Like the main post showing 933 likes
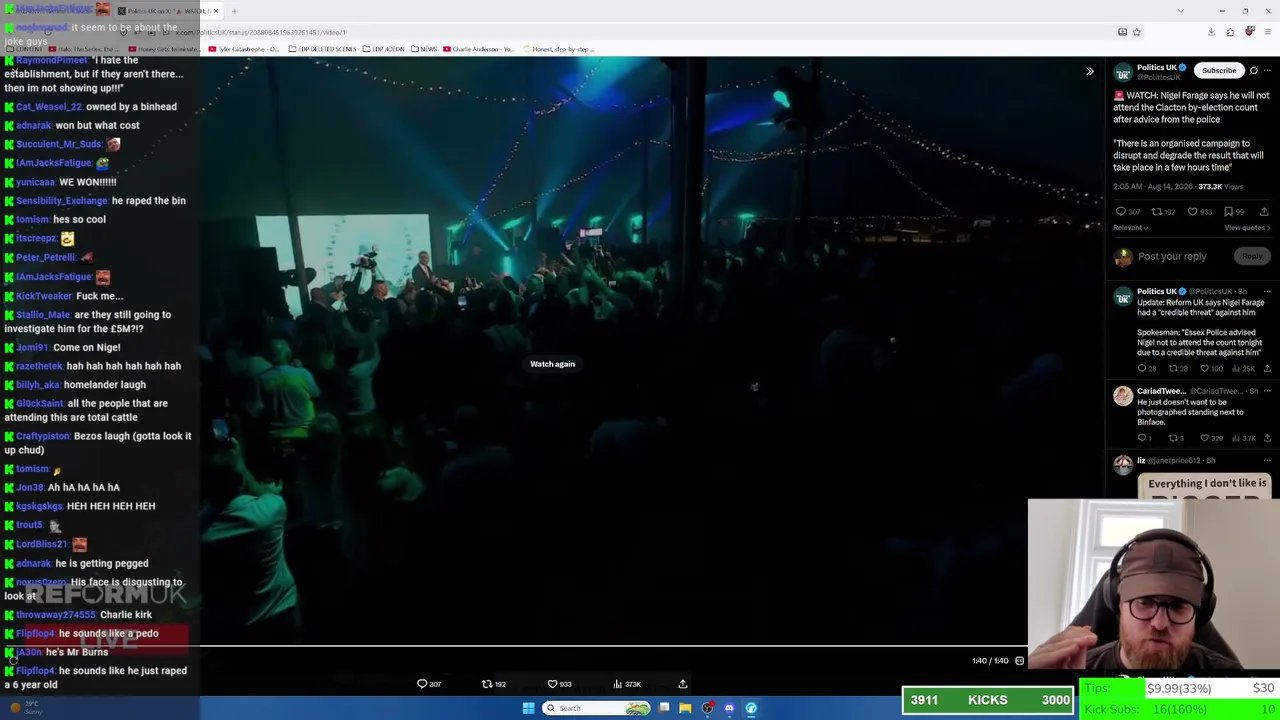 click(x=1199, y=212)
